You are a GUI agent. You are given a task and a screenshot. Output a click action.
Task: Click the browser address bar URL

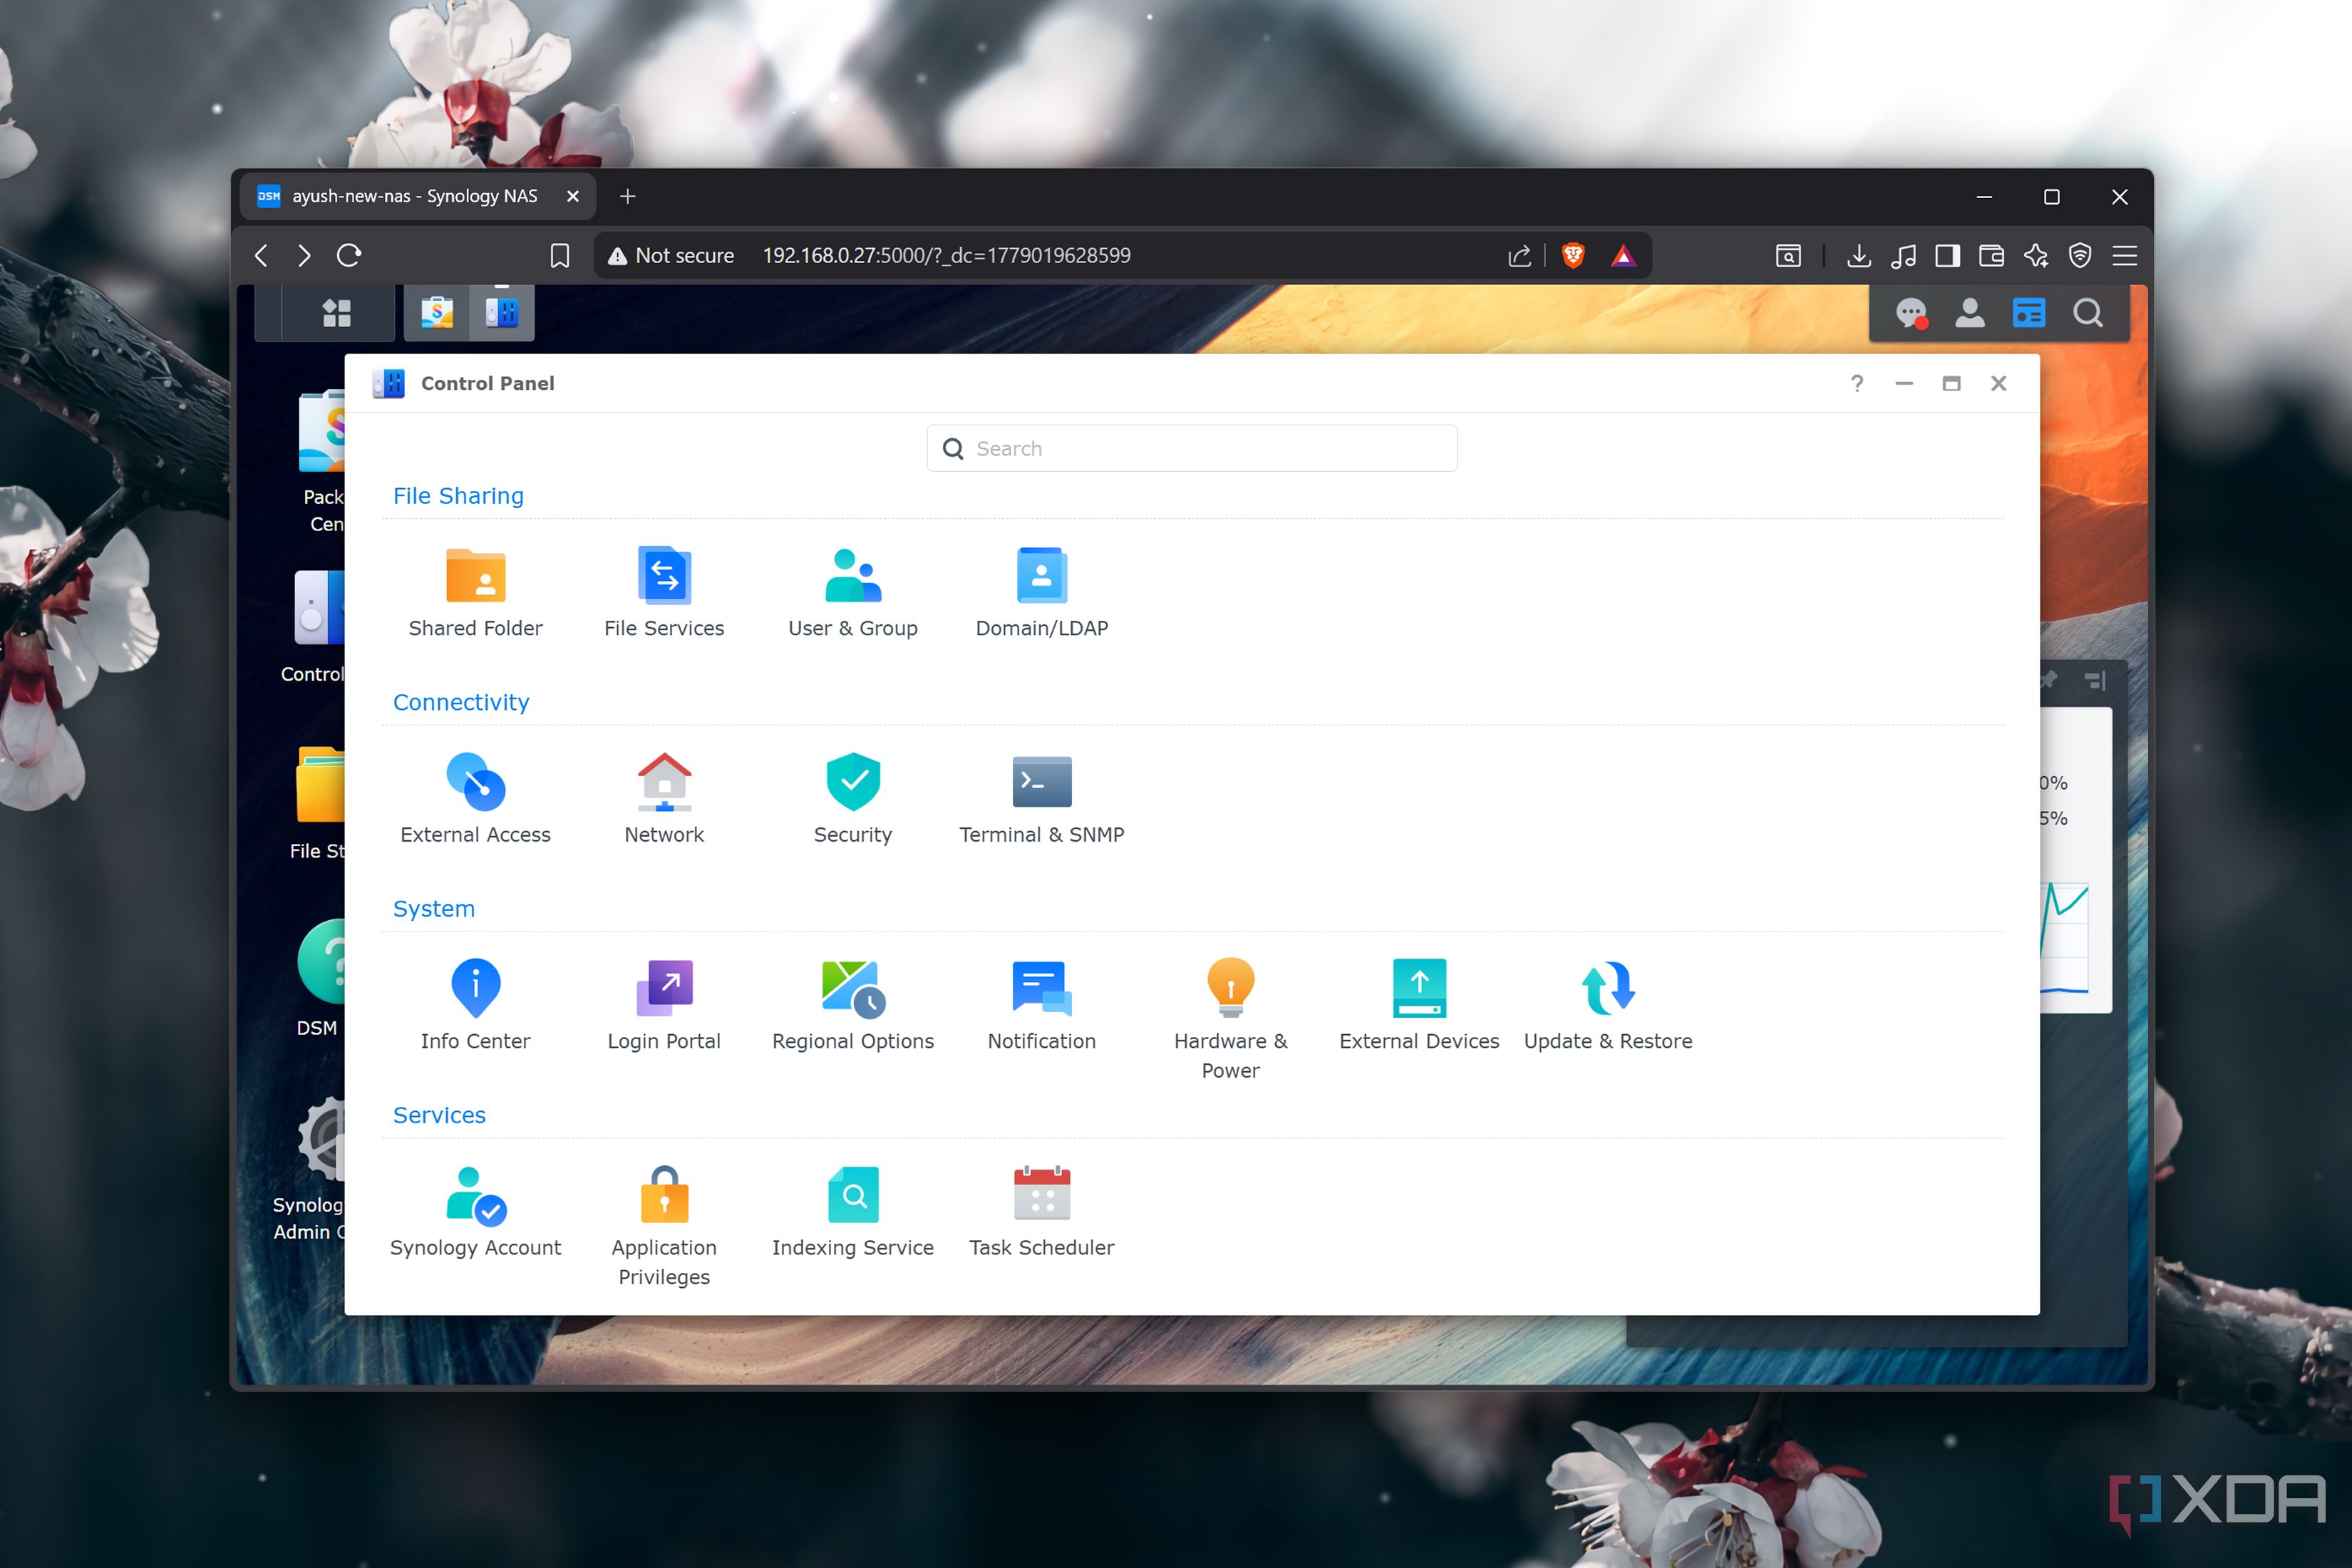[x=946, y=255]
